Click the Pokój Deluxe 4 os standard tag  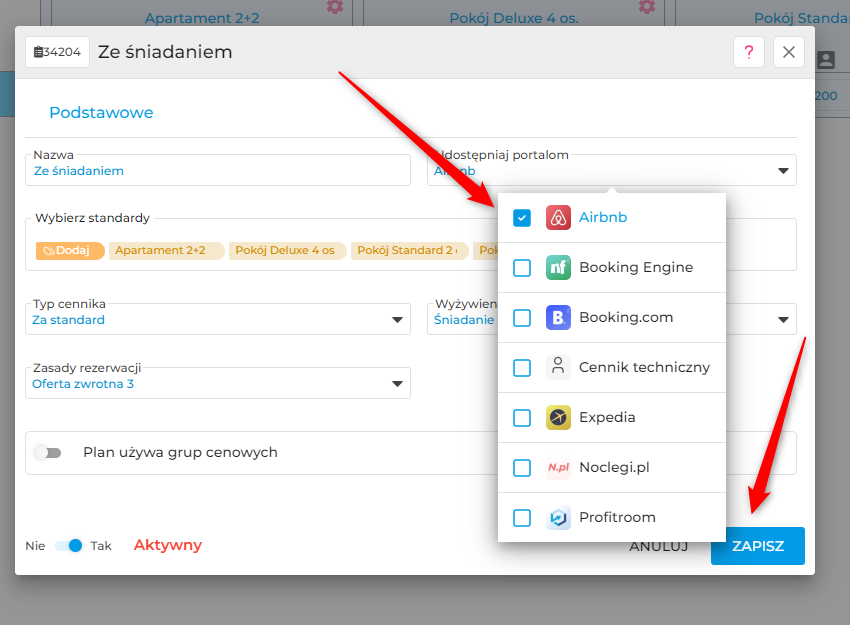coord(287,250)
